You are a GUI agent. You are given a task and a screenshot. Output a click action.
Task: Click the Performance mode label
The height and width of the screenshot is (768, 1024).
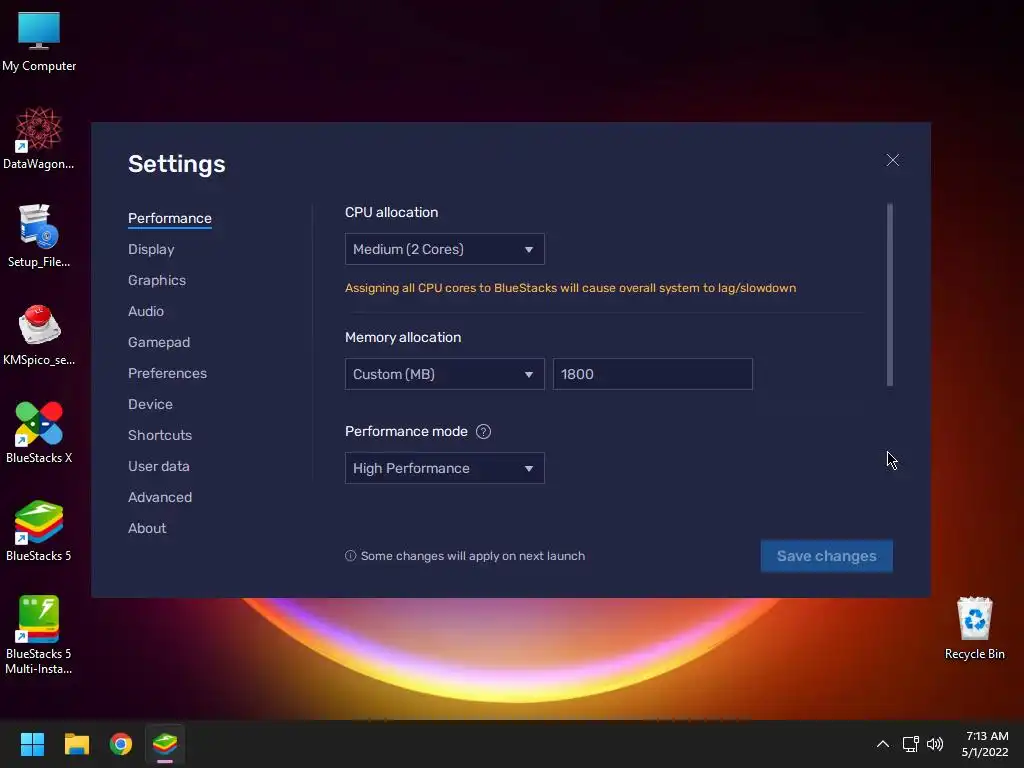(406, 432)
